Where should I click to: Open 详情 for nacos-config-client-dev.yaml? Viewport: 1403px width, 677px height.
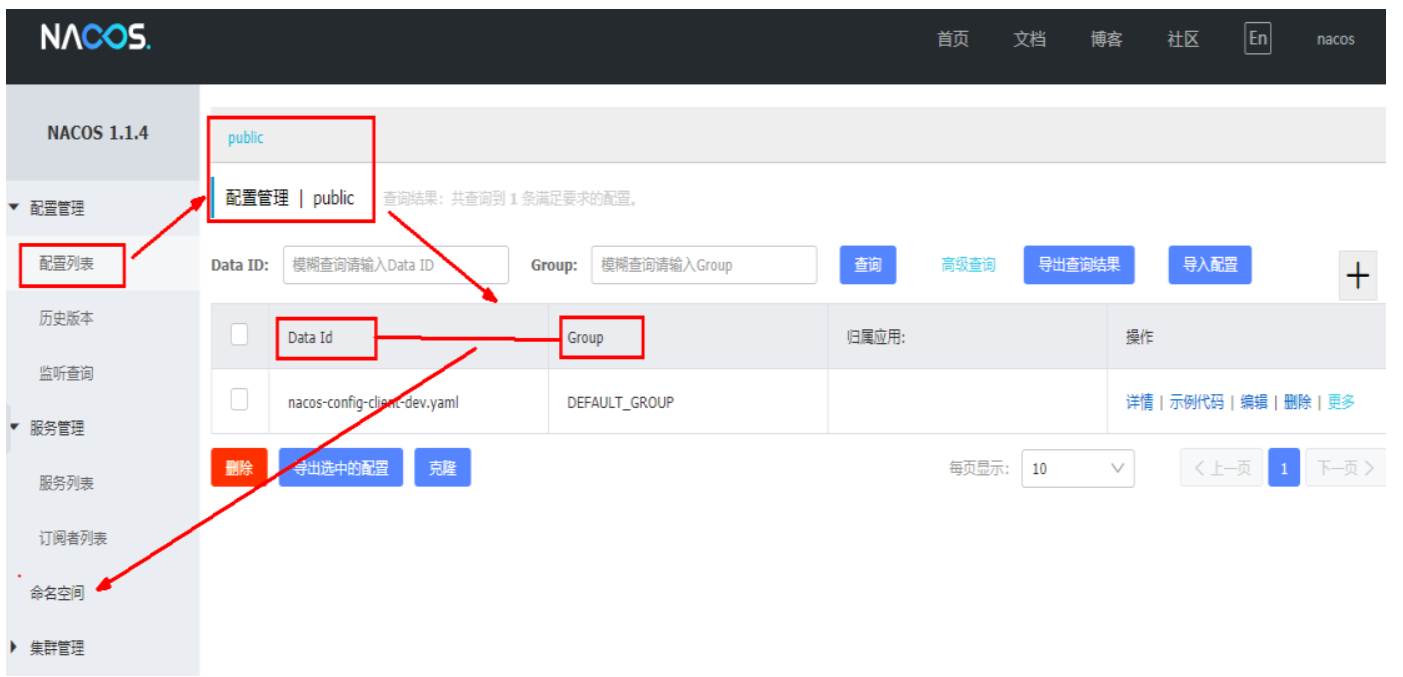point(1140,402)
